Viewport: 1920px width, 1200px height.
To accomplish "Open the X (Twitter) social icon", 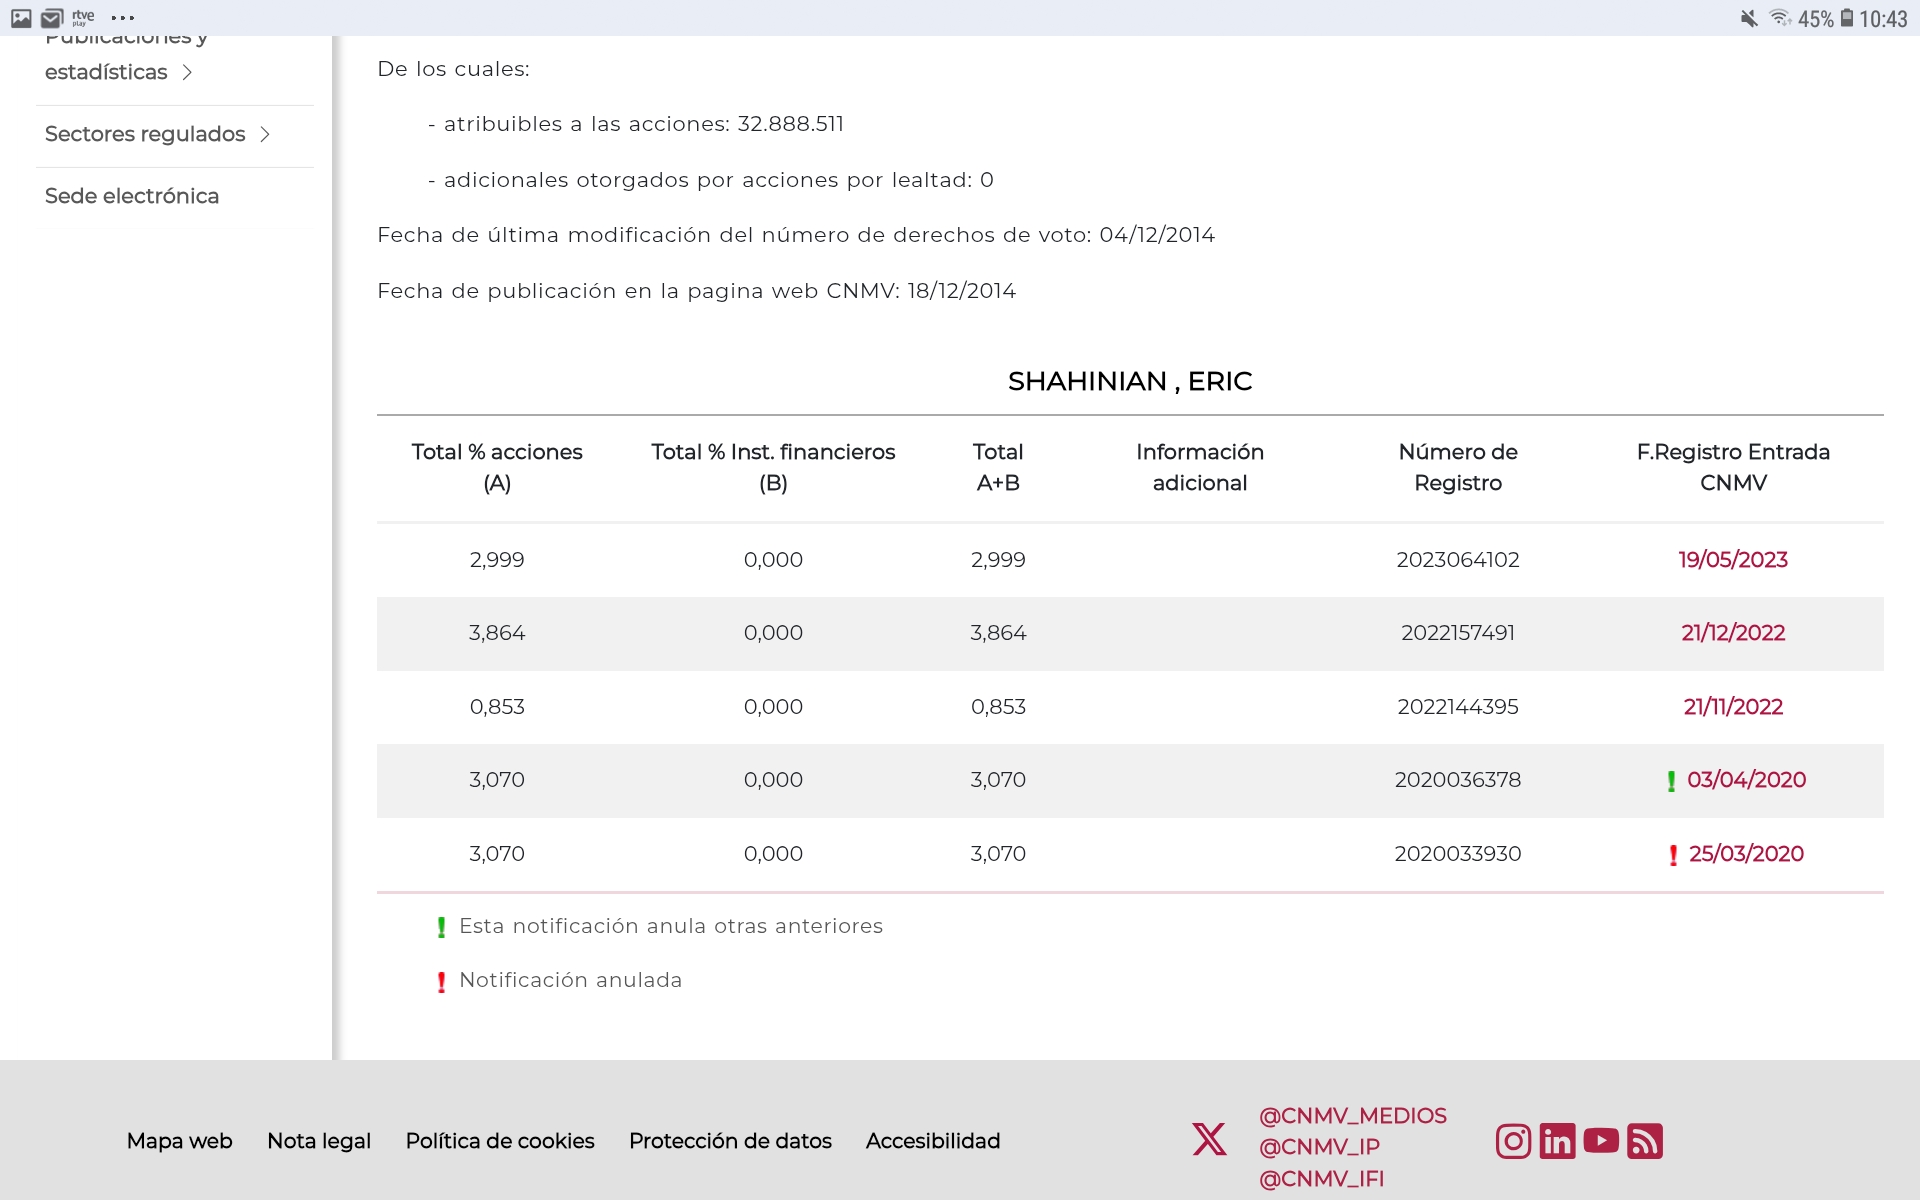I will [1209, 1139].
